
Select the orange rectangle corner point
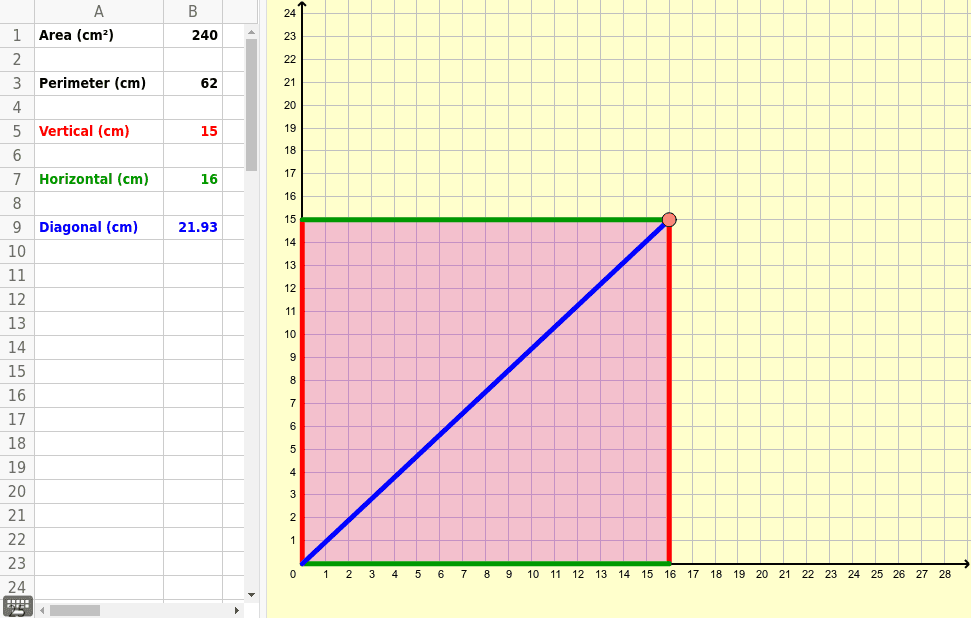pos(669,220)
